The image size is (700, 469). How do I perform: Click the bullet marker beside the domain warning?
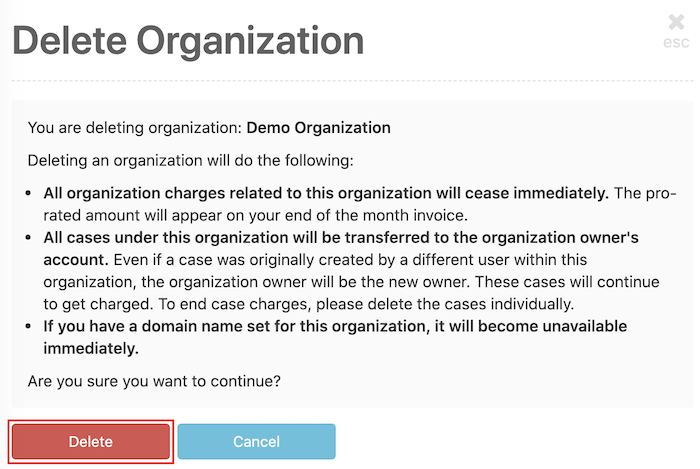pos(33,327)
